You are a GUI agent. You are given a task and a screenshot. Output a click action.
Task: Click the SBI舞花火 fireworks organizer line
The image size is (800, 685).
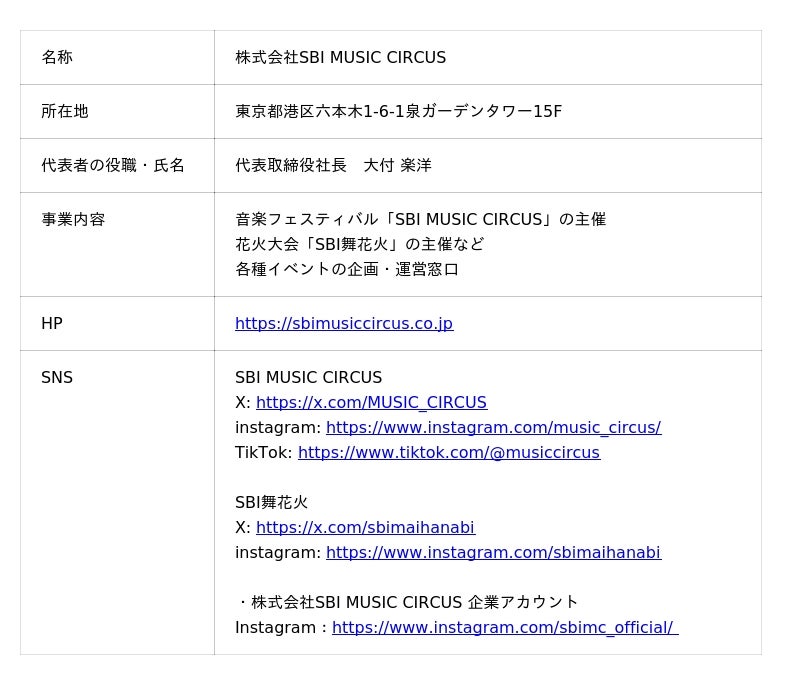[359, 245]
